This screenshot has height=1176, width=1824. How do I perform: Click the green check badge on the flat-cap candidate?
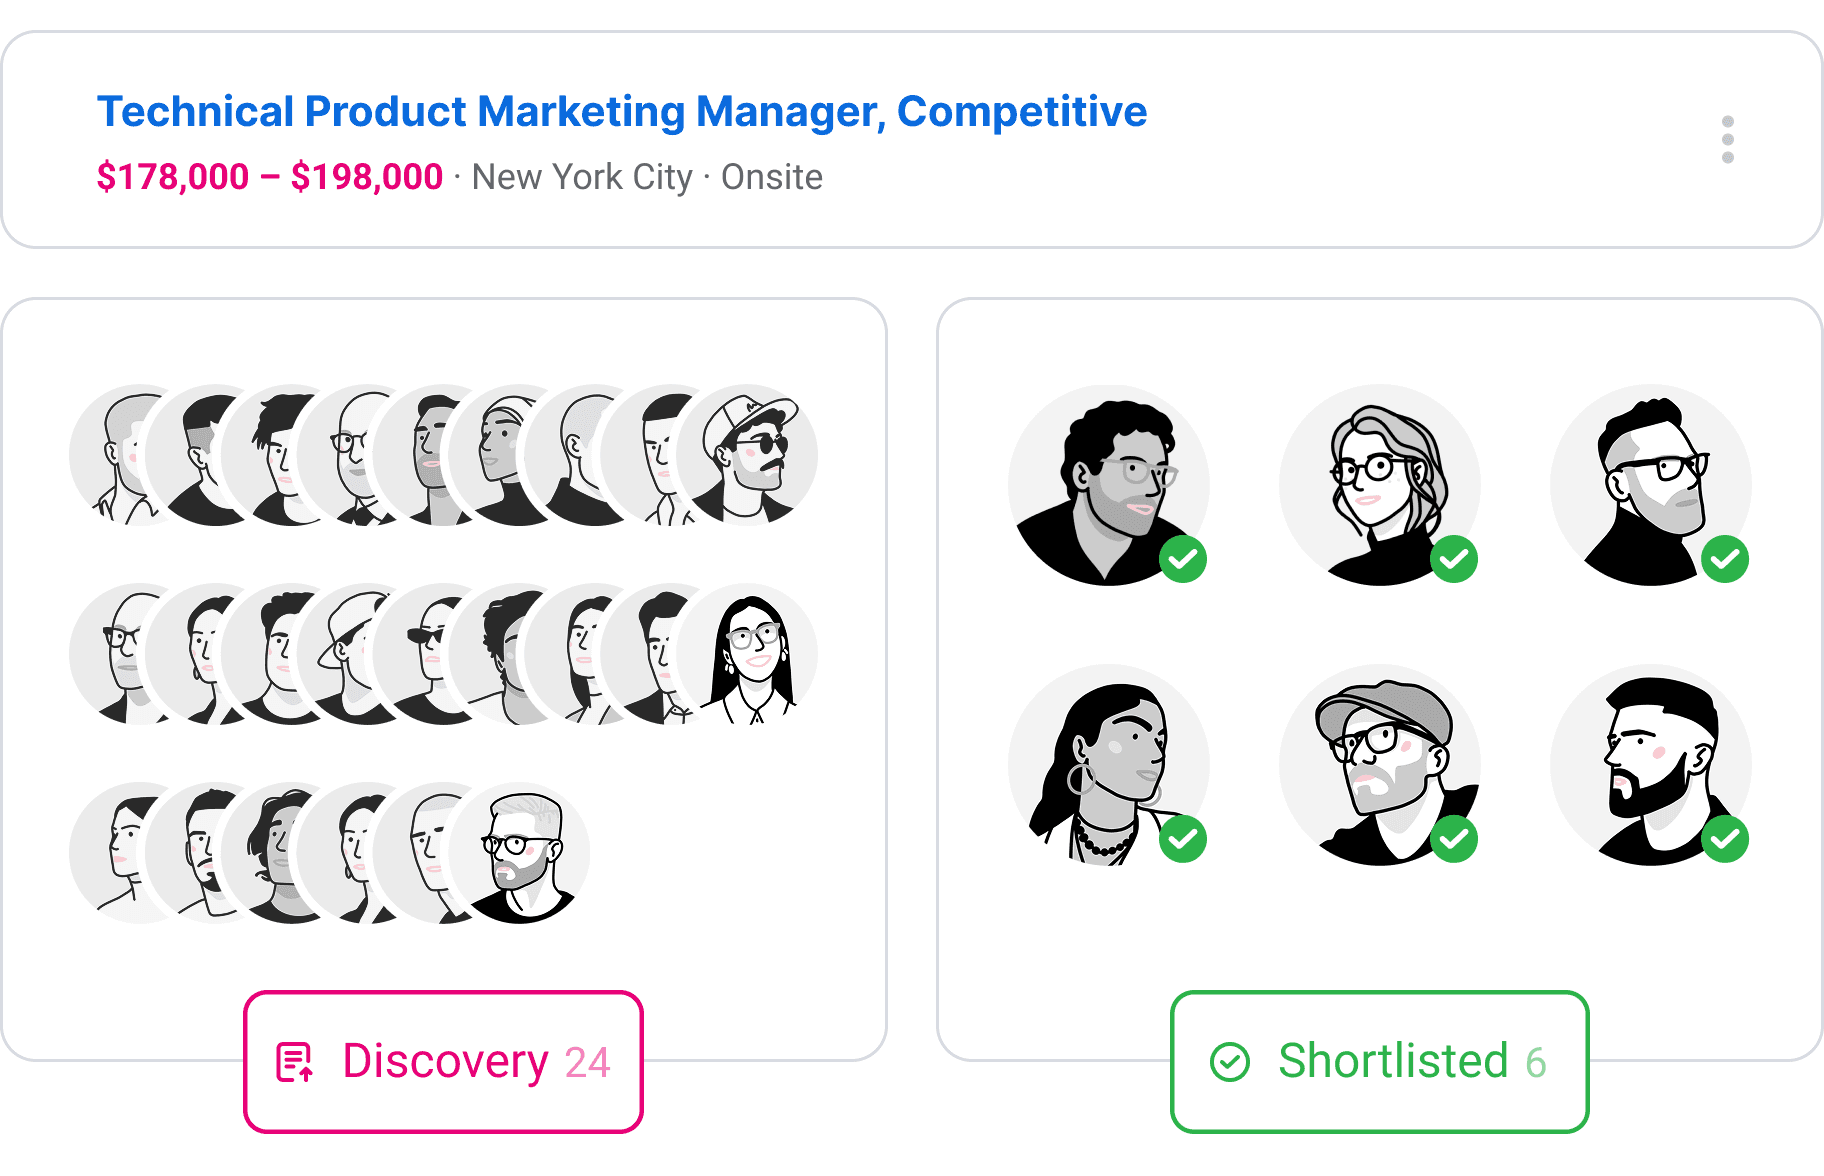click(x=1456, y=841)
